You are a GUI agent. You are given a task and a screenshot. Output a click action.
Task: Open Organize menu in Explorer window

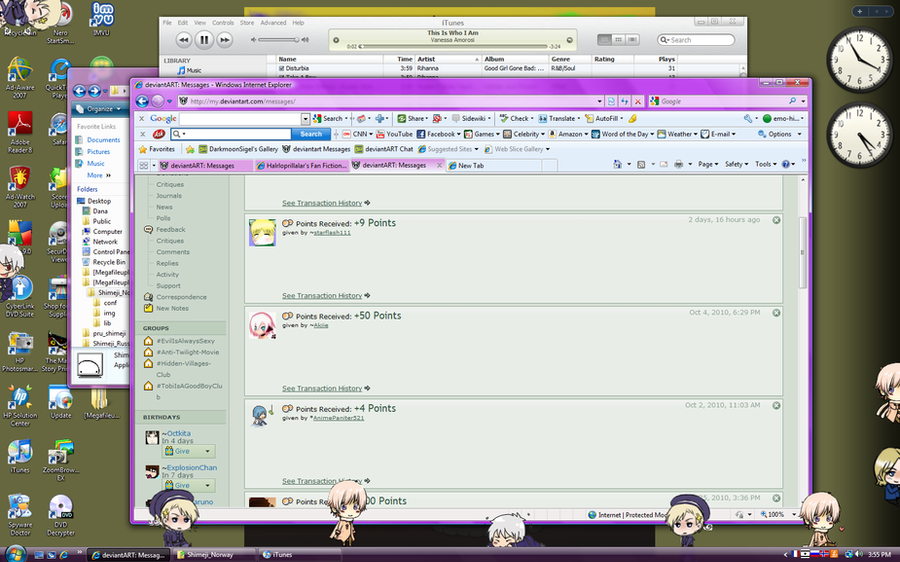click(99, 108)
